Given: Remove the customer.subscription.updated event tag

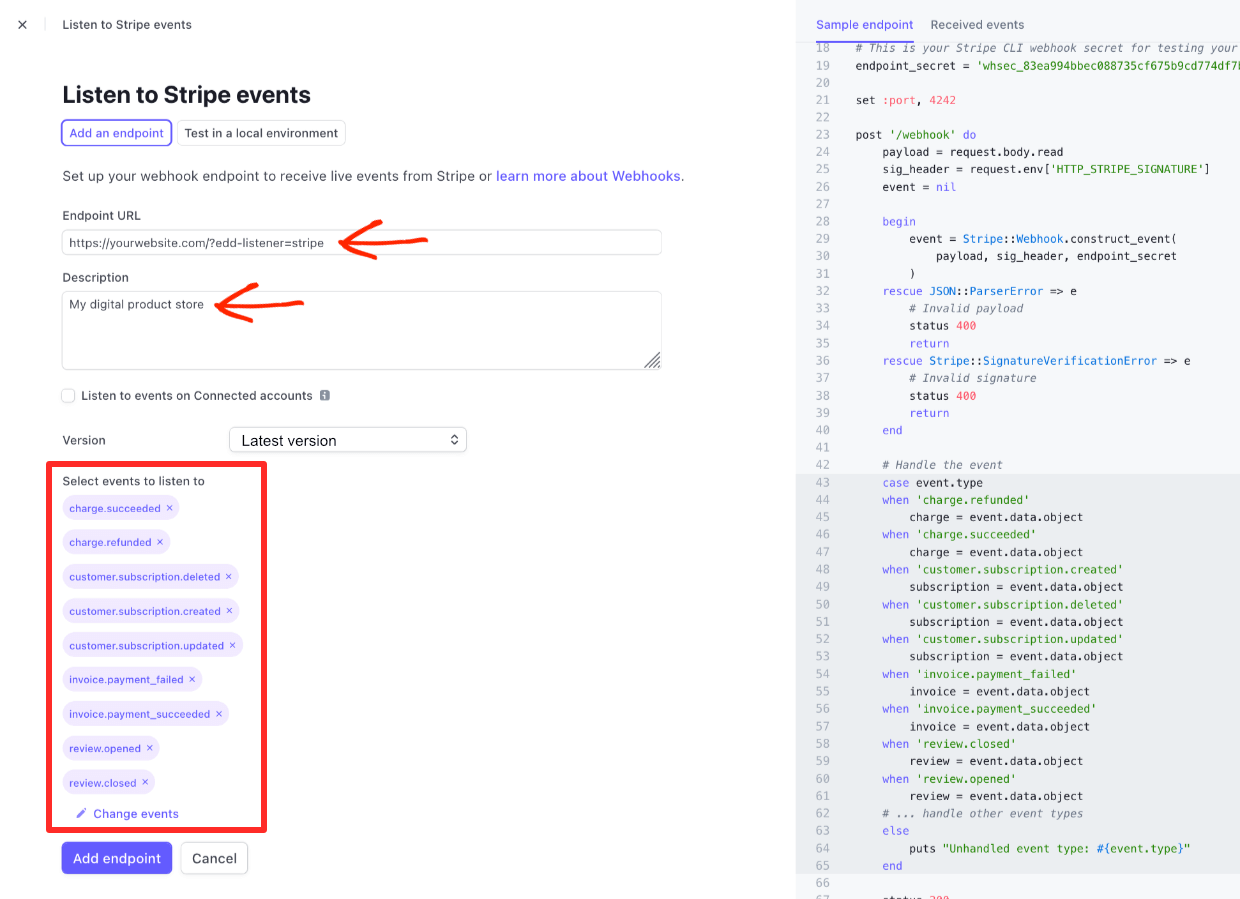Looking at the screenshot, I should [x=233, y=646].
